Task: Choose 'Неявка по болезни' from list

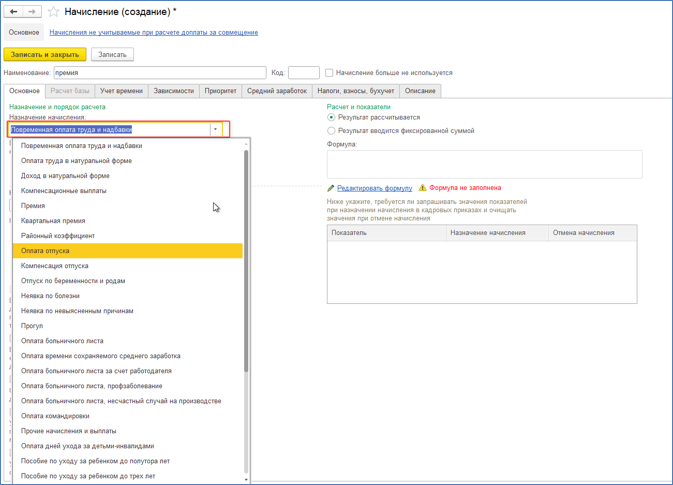Action: [128, 296]
